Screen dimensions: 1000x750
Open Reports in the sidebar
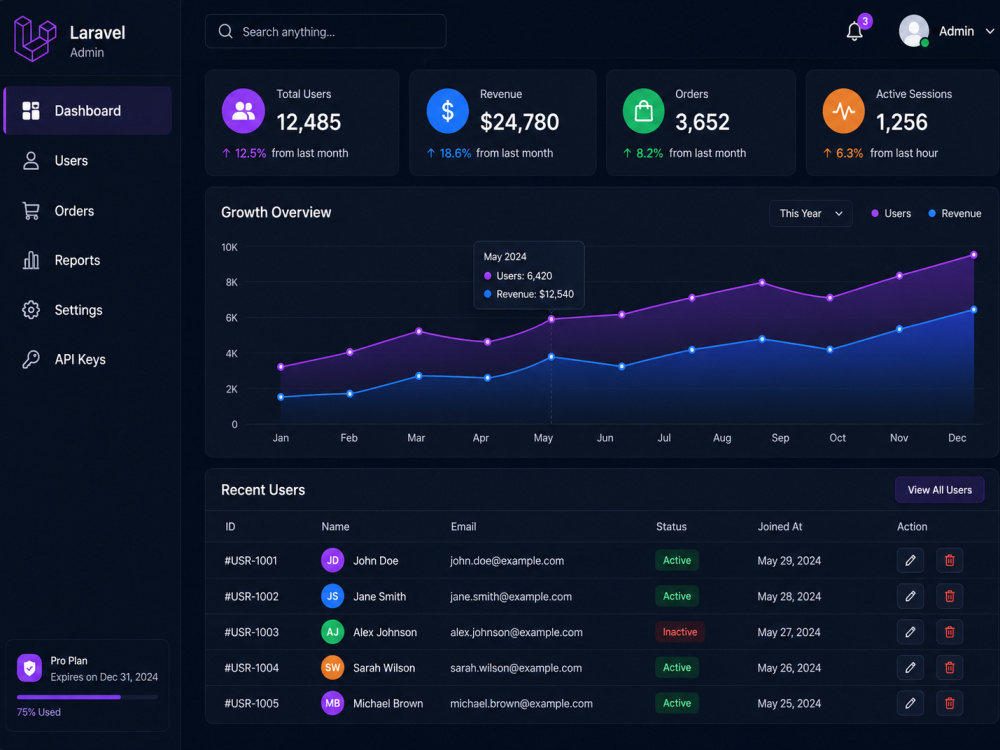pyautogui.click(x=88, y=260)
